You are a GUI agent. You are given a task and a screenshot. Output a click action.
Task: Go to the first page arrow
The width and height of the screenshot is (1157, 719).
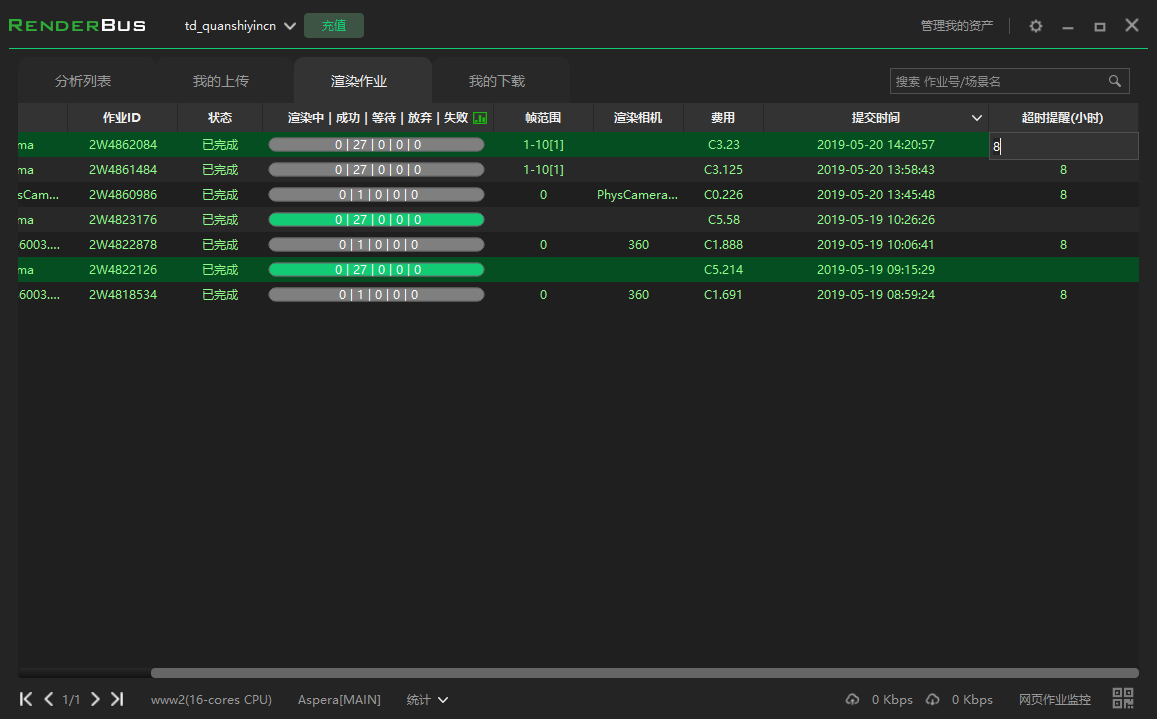(x=26, y=699)
